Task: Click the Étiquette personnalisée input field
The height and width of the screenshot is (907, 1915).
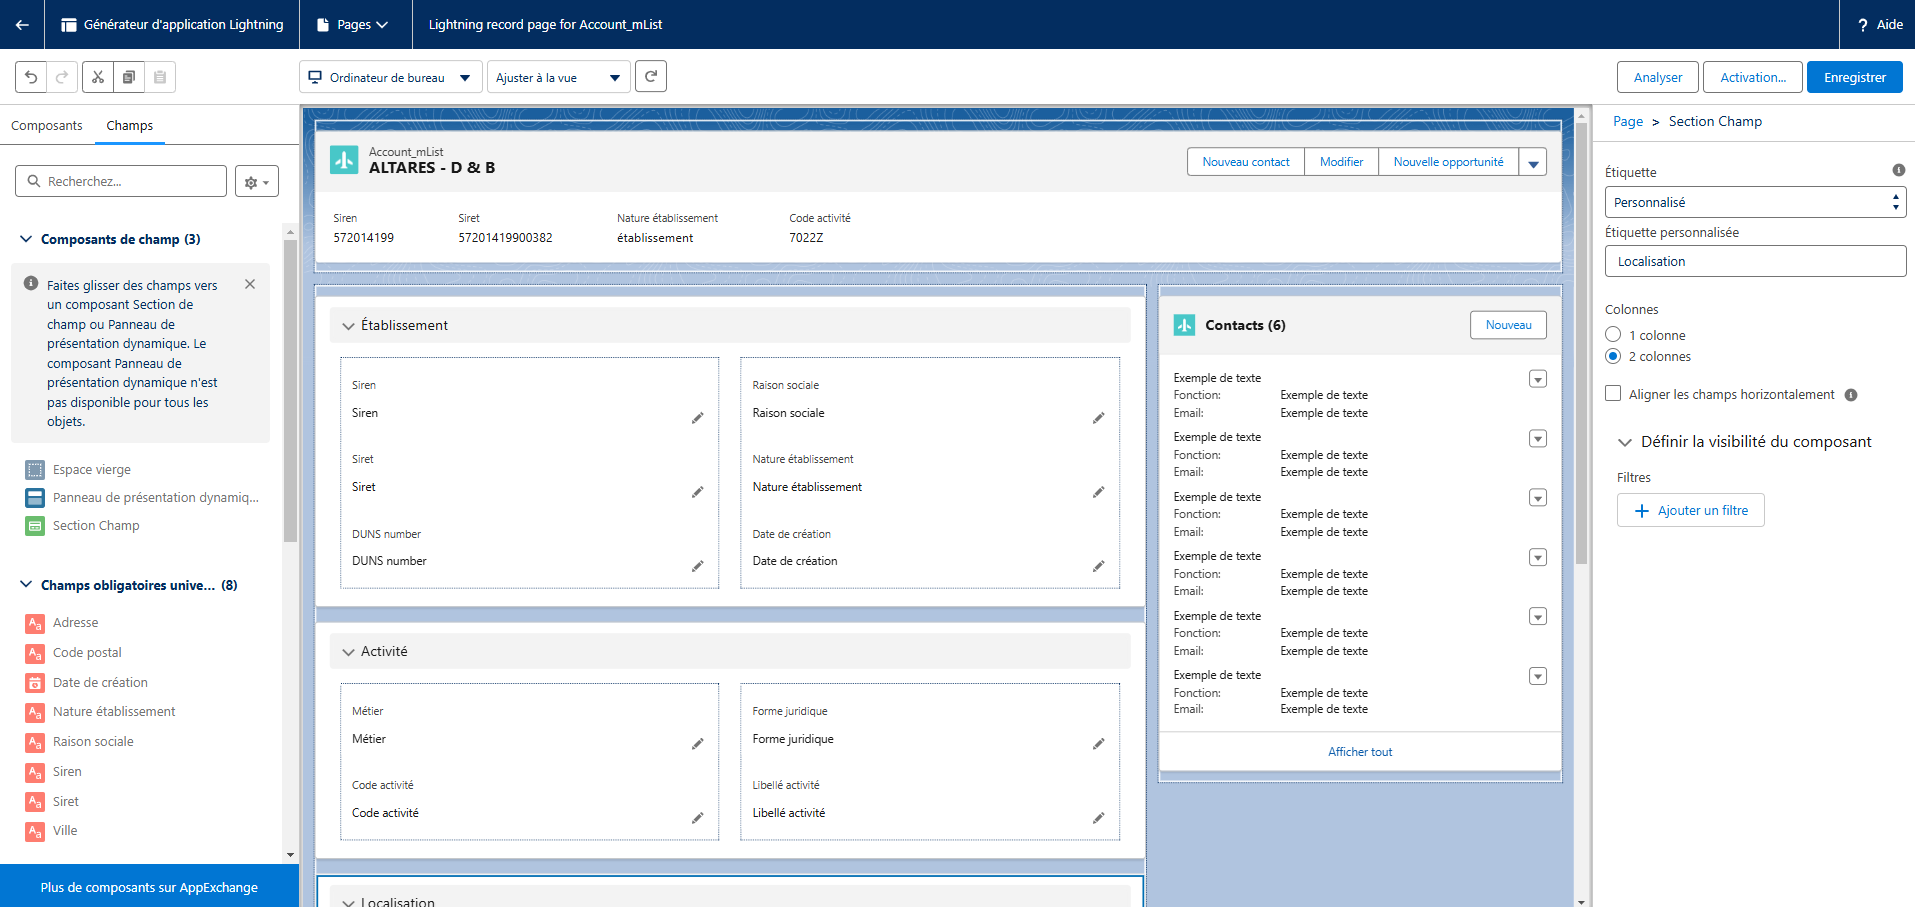Action: point(1755,261)
